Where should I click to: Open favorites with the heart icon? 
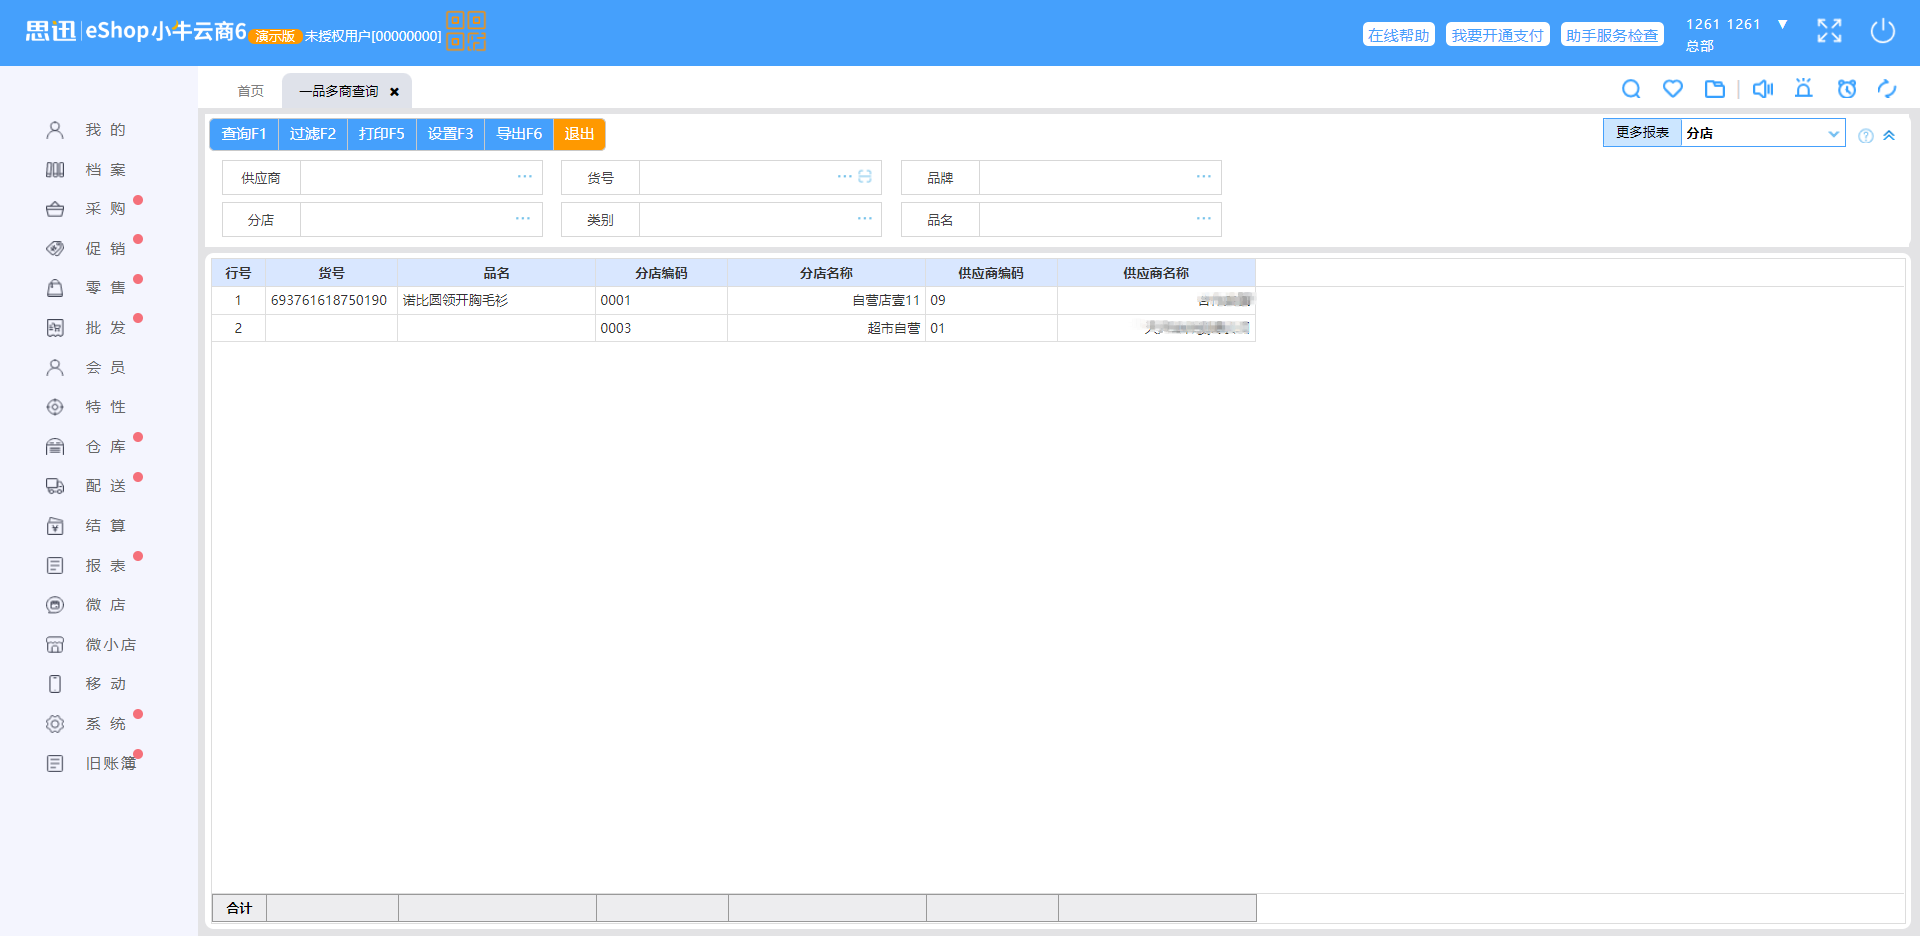coord(1673,89)
